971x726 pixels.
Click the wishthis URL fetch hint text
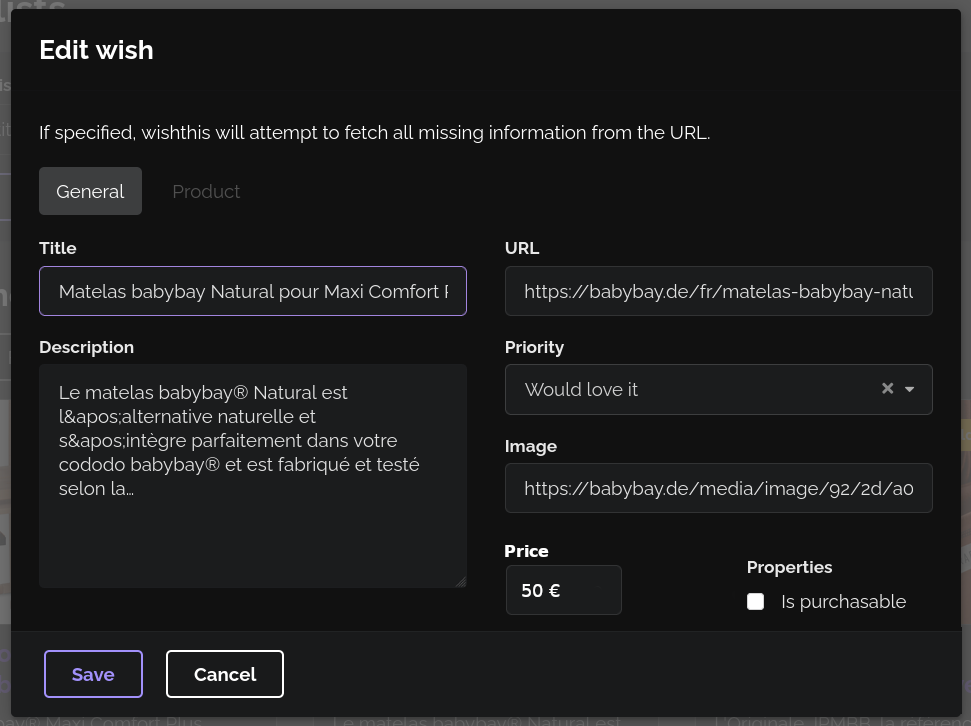coord(374,132)
